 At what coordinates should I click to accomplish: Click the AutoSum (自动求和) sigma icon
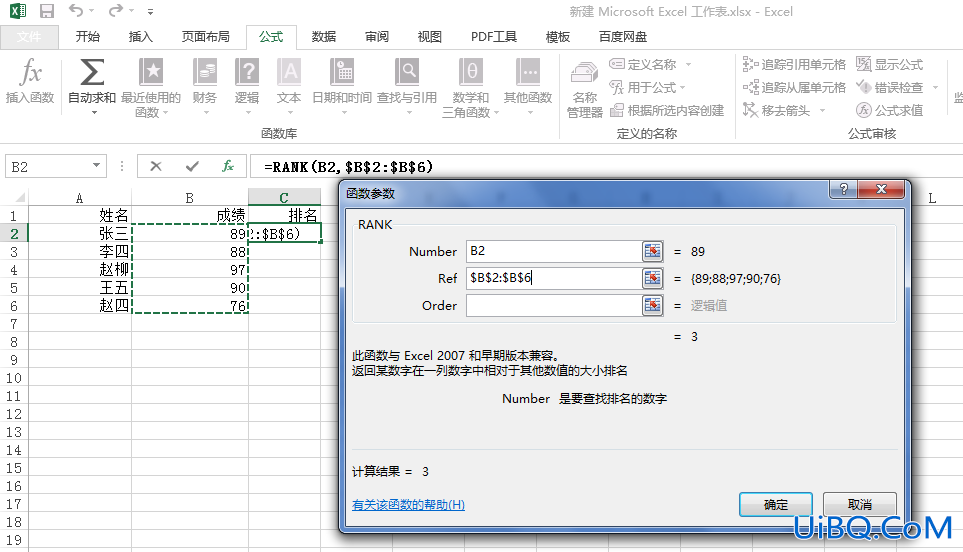(92, 72)
